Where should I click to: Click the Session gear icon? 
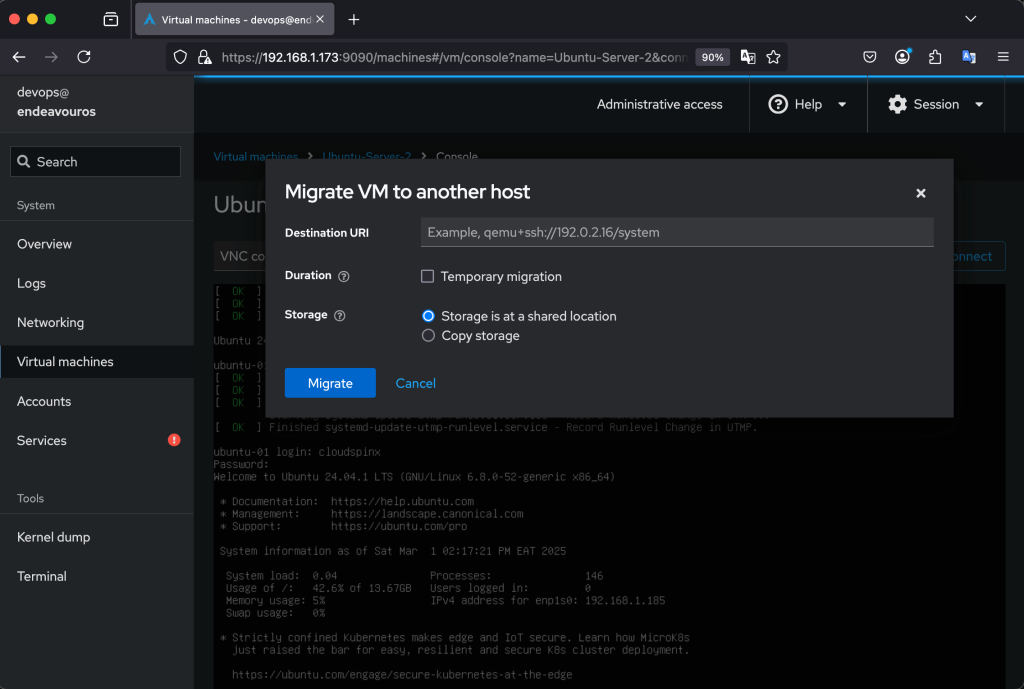[898, 104]
